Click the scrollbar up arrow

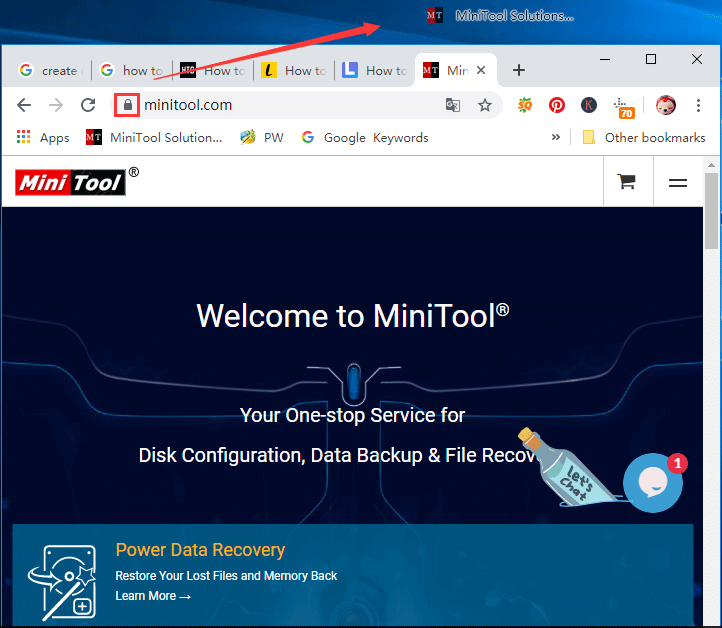point(711,164)
